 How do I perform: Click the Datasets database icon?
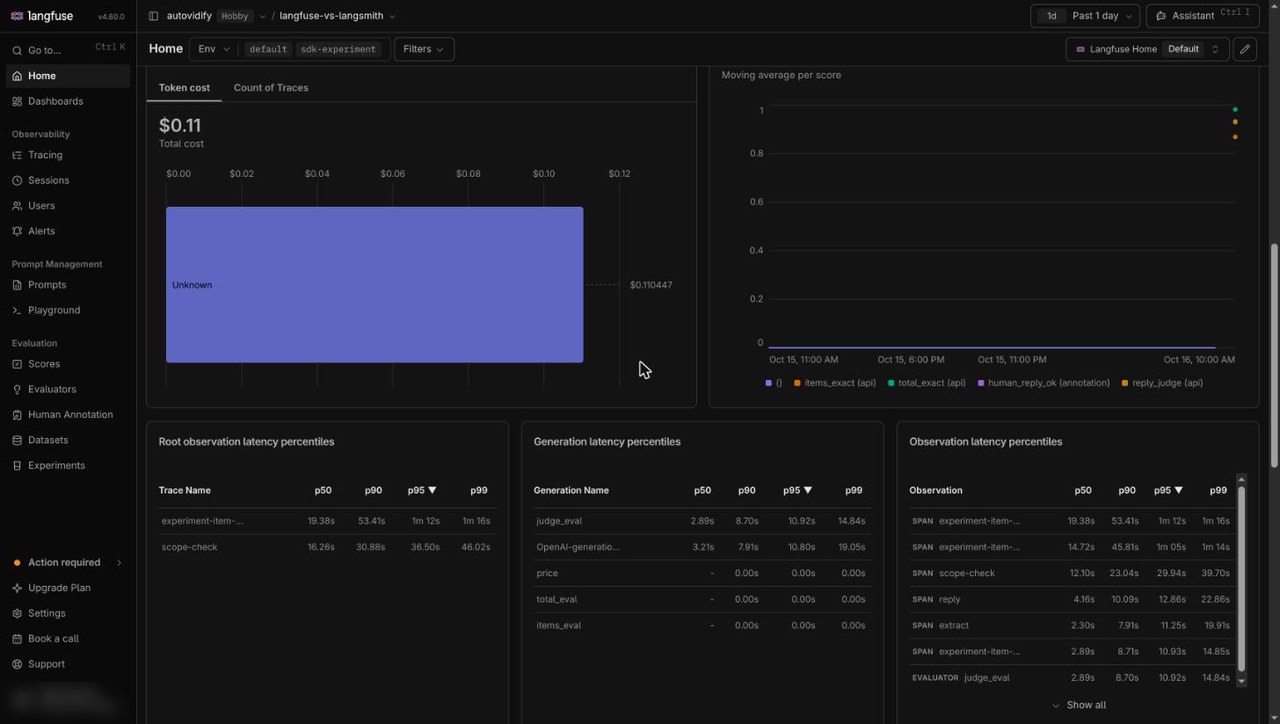[17, 440]
